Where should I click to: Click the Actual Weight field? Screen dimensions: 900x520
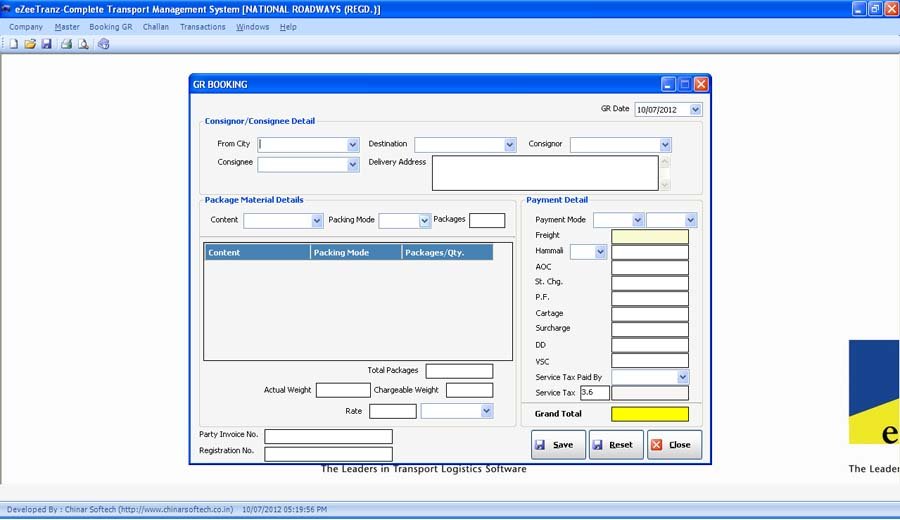(343, 390)
